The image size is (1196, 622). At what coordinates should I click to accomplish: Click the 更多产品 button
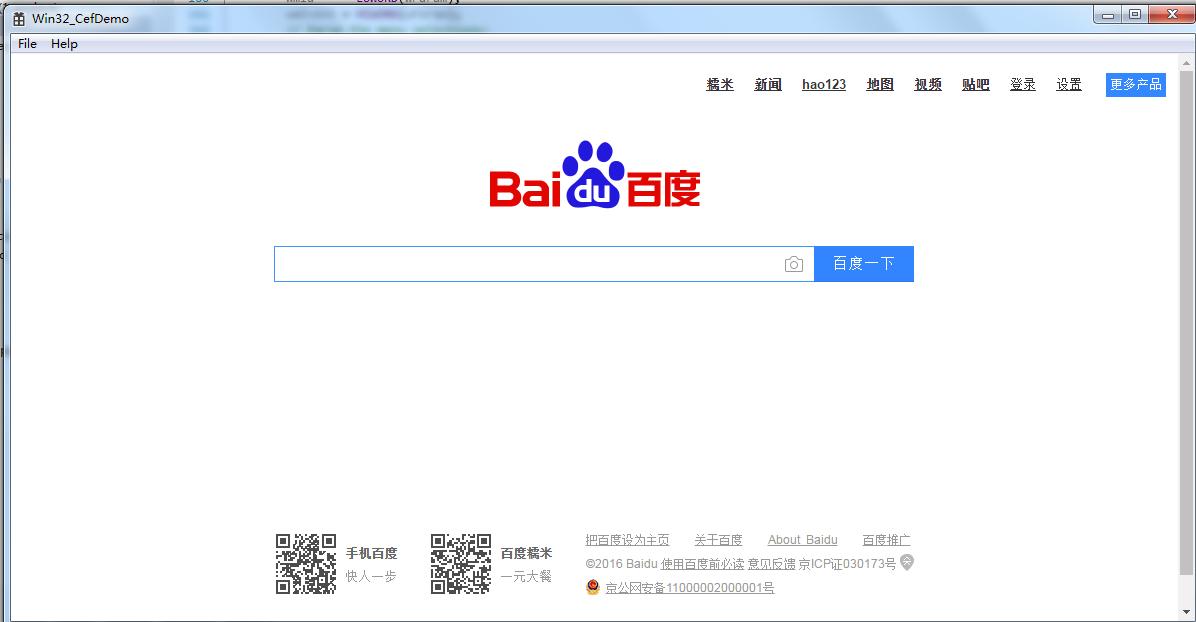[x=1136, y=85]
